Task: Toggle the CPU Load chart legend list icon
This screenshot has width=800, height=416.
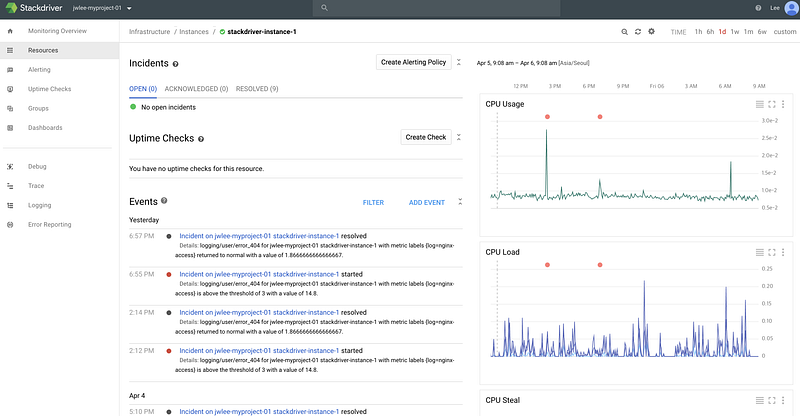Action: point(760,252)
